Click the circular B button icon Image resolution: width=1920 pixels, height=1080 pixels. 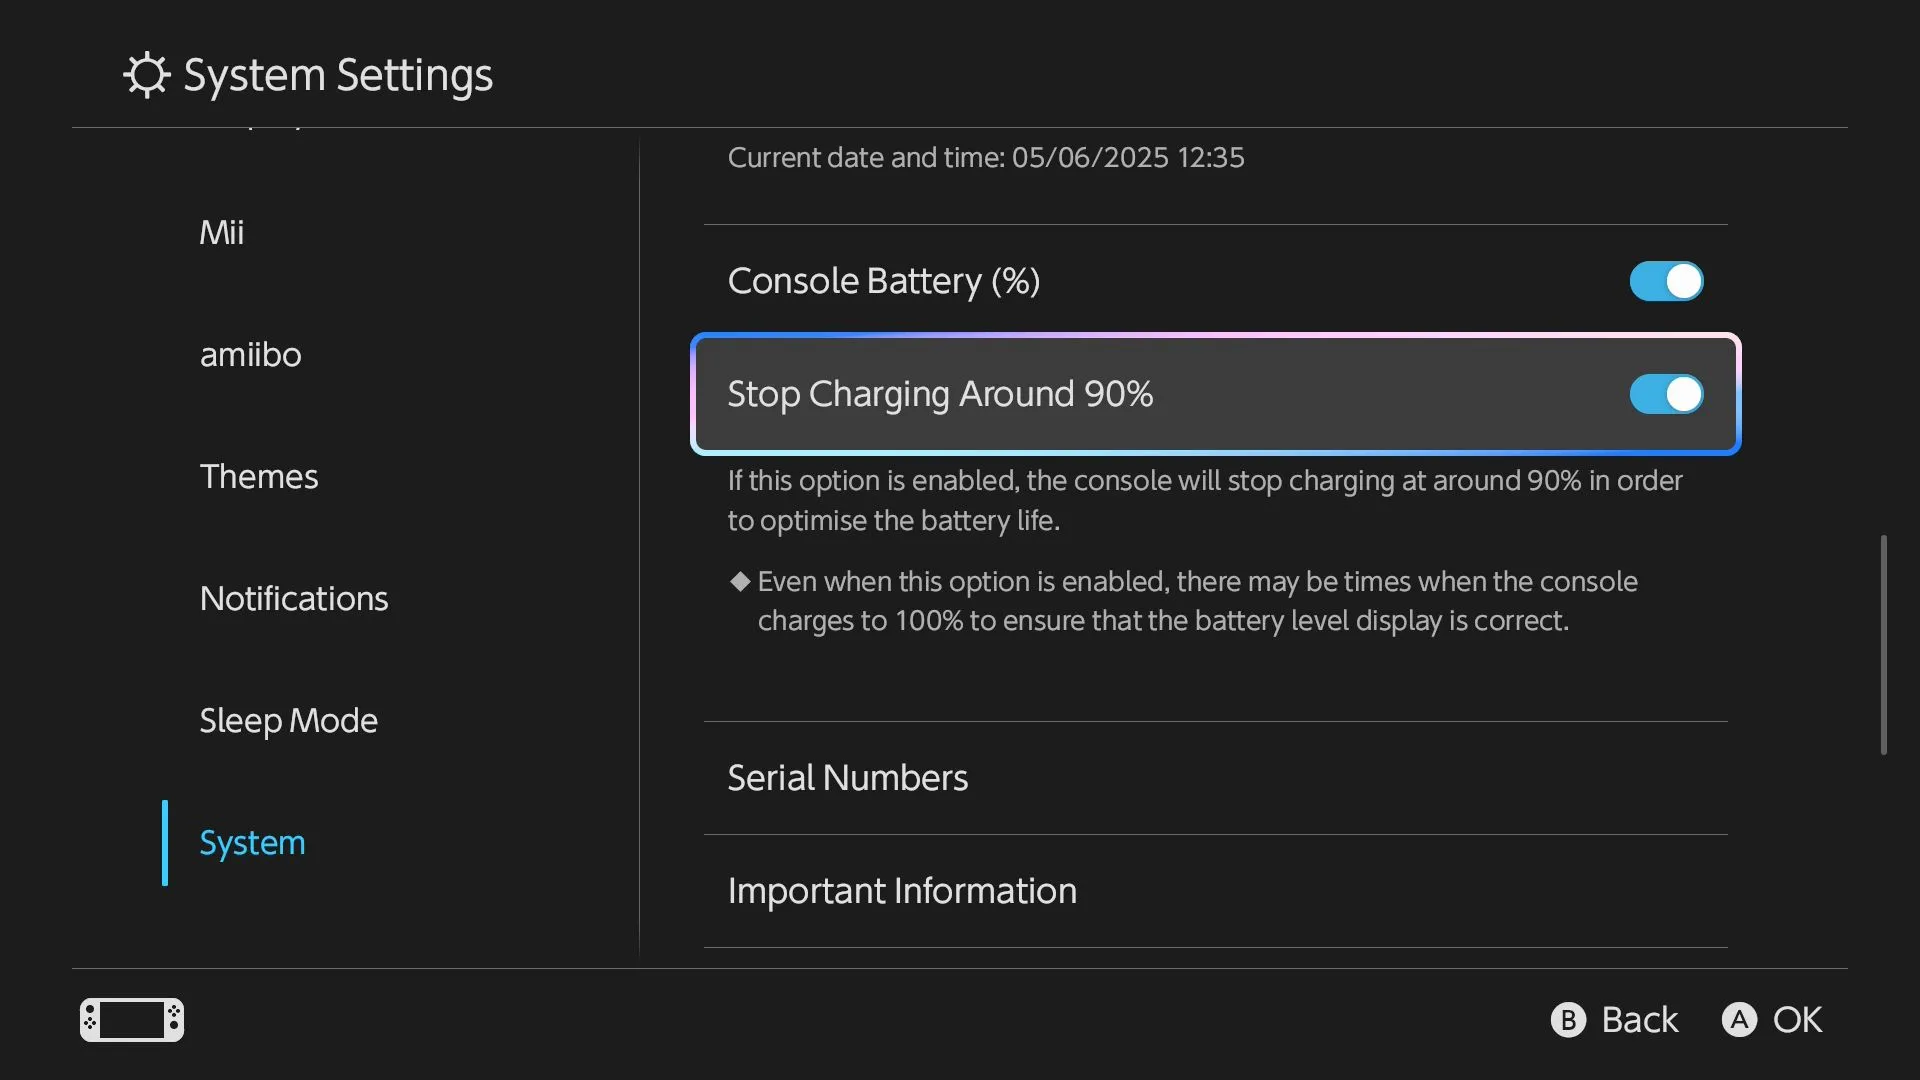coord(1568,1019)
